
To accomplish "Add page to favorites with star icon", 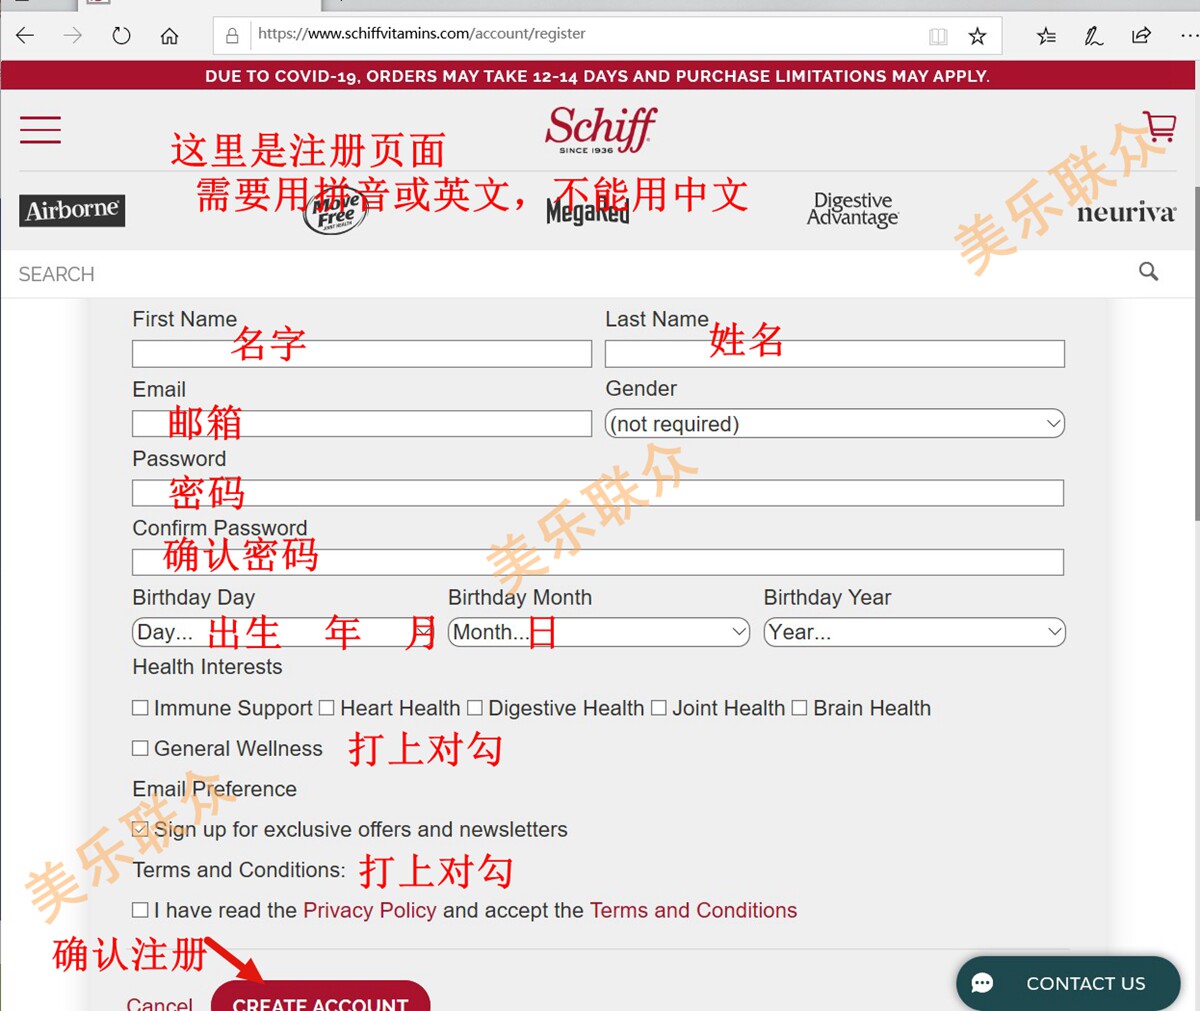I will [977, 36].
